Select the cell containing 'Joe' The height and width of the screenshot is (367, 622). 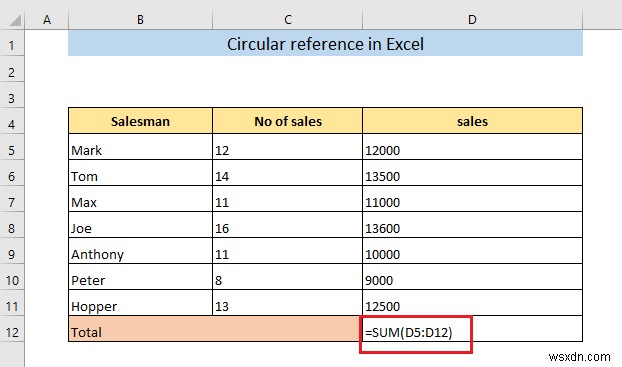(140, 225)
